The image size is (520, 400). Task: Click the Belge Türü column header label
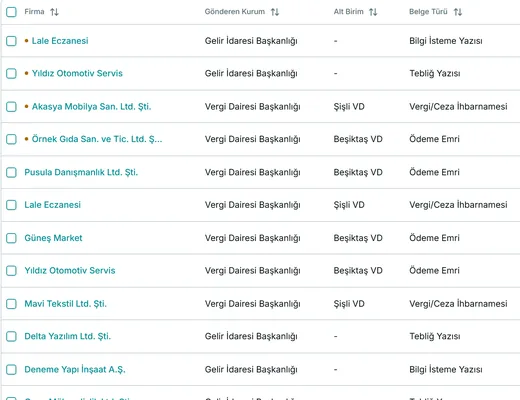pyautogui.click(x=428, y=12)
